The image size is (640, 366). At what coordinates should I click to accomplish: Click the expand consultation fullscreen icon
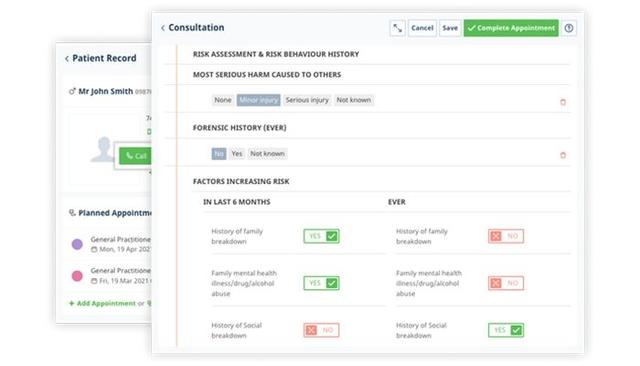(397, 28)
